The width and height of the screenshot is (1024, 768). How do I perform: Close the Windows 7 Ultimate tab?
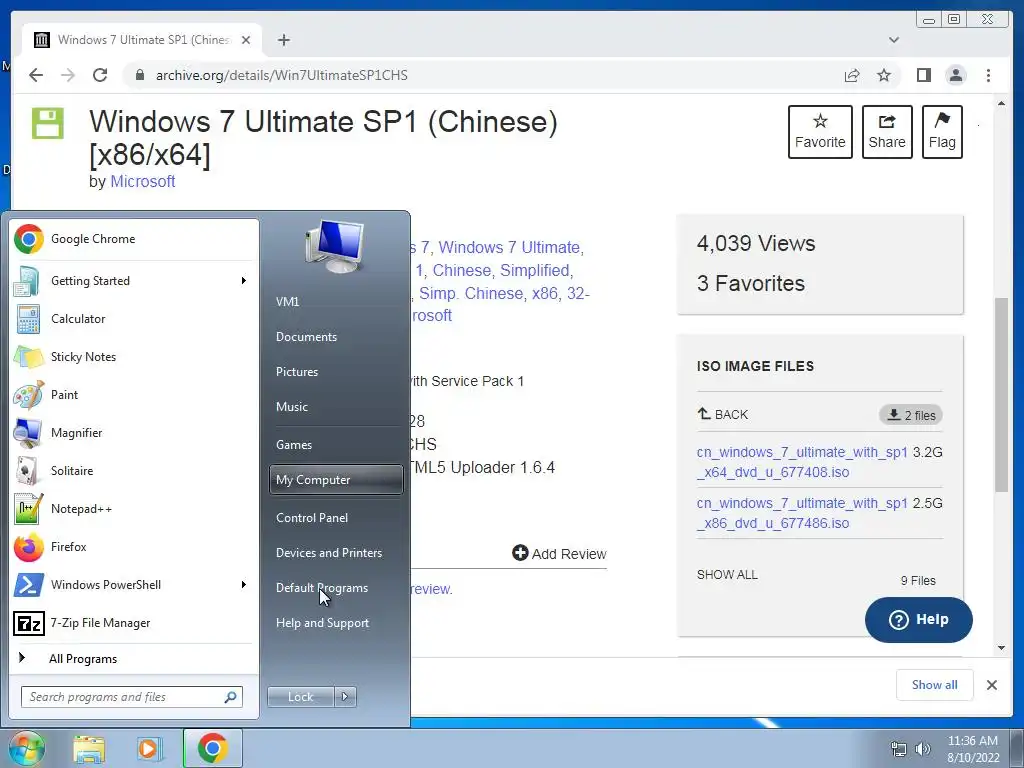click(x=246, y=40)
